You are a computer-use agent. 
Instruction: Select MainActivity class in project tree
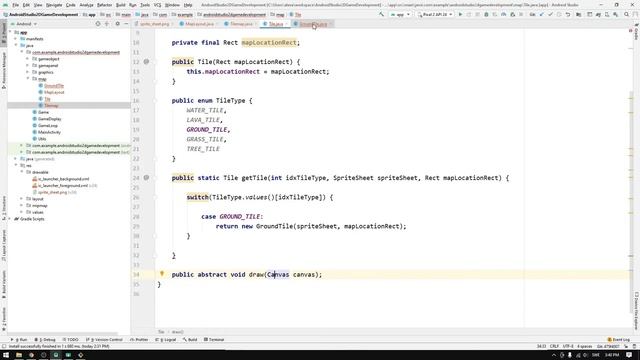point(49,132)
